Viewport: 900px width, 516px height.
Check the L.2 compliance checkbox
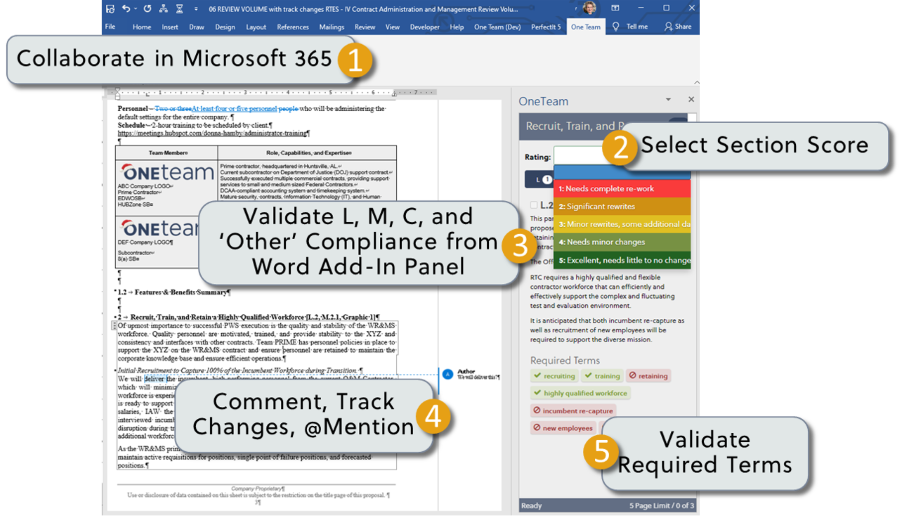tap(534, 204)
